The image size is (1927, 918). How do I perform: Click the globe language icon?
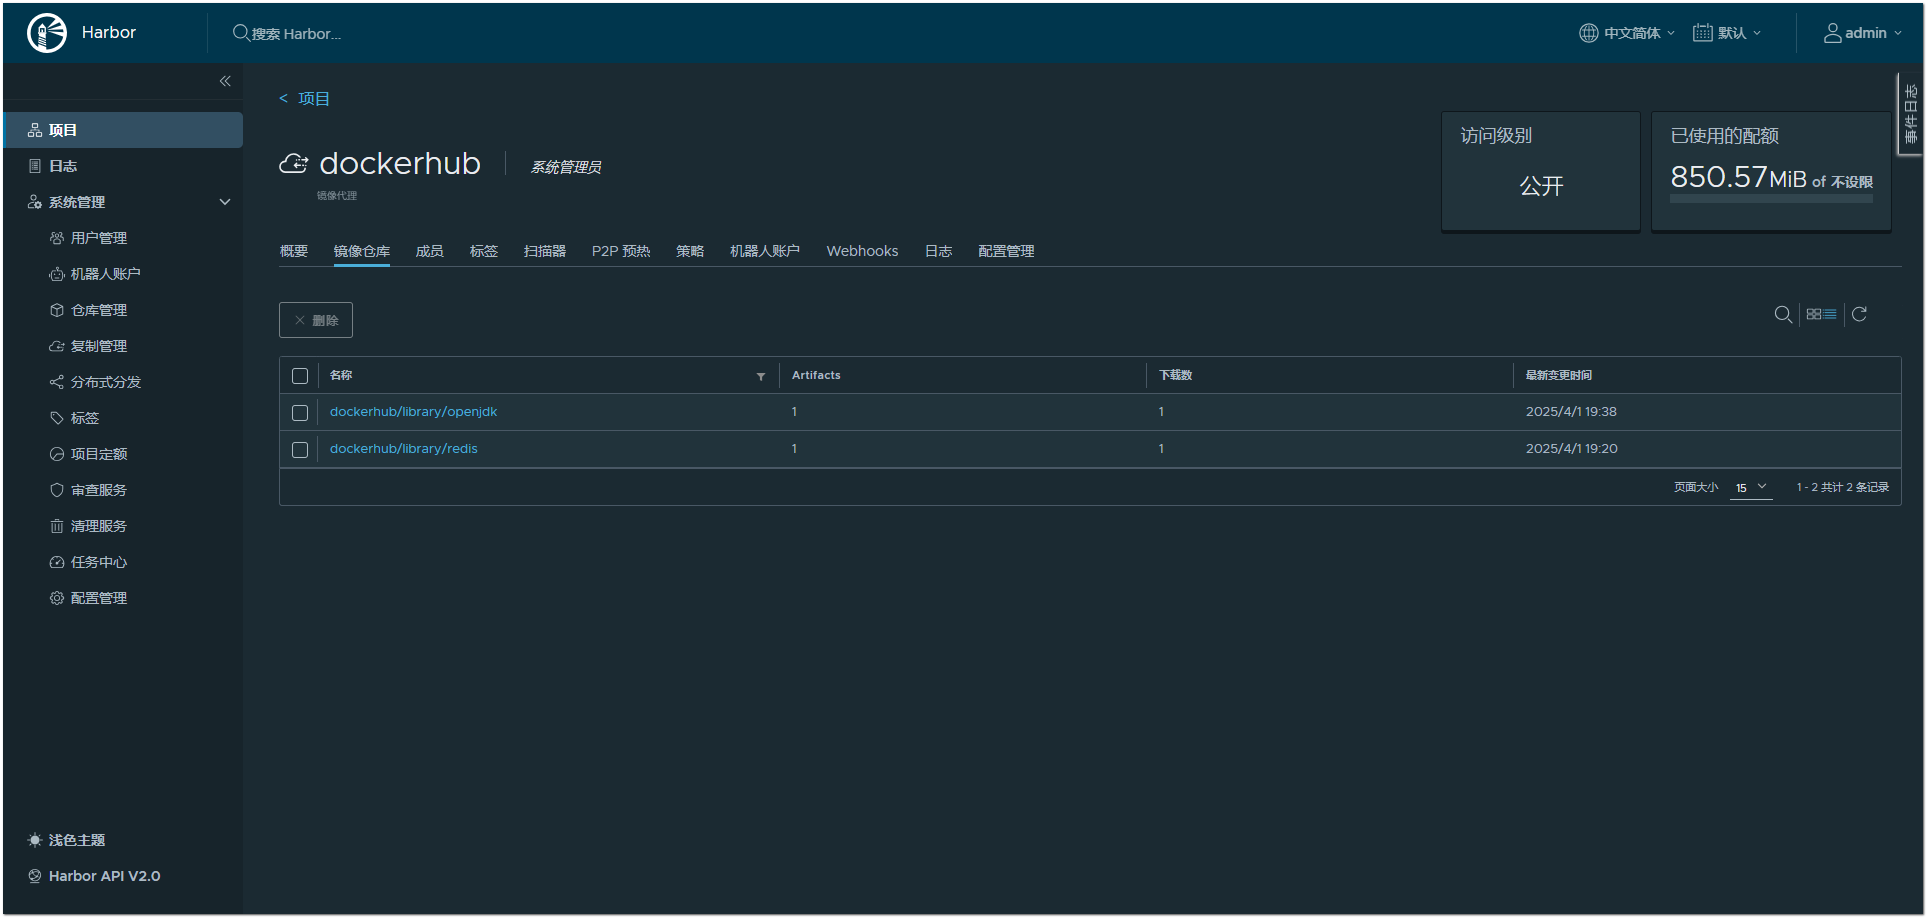(x=1588, y=33)
